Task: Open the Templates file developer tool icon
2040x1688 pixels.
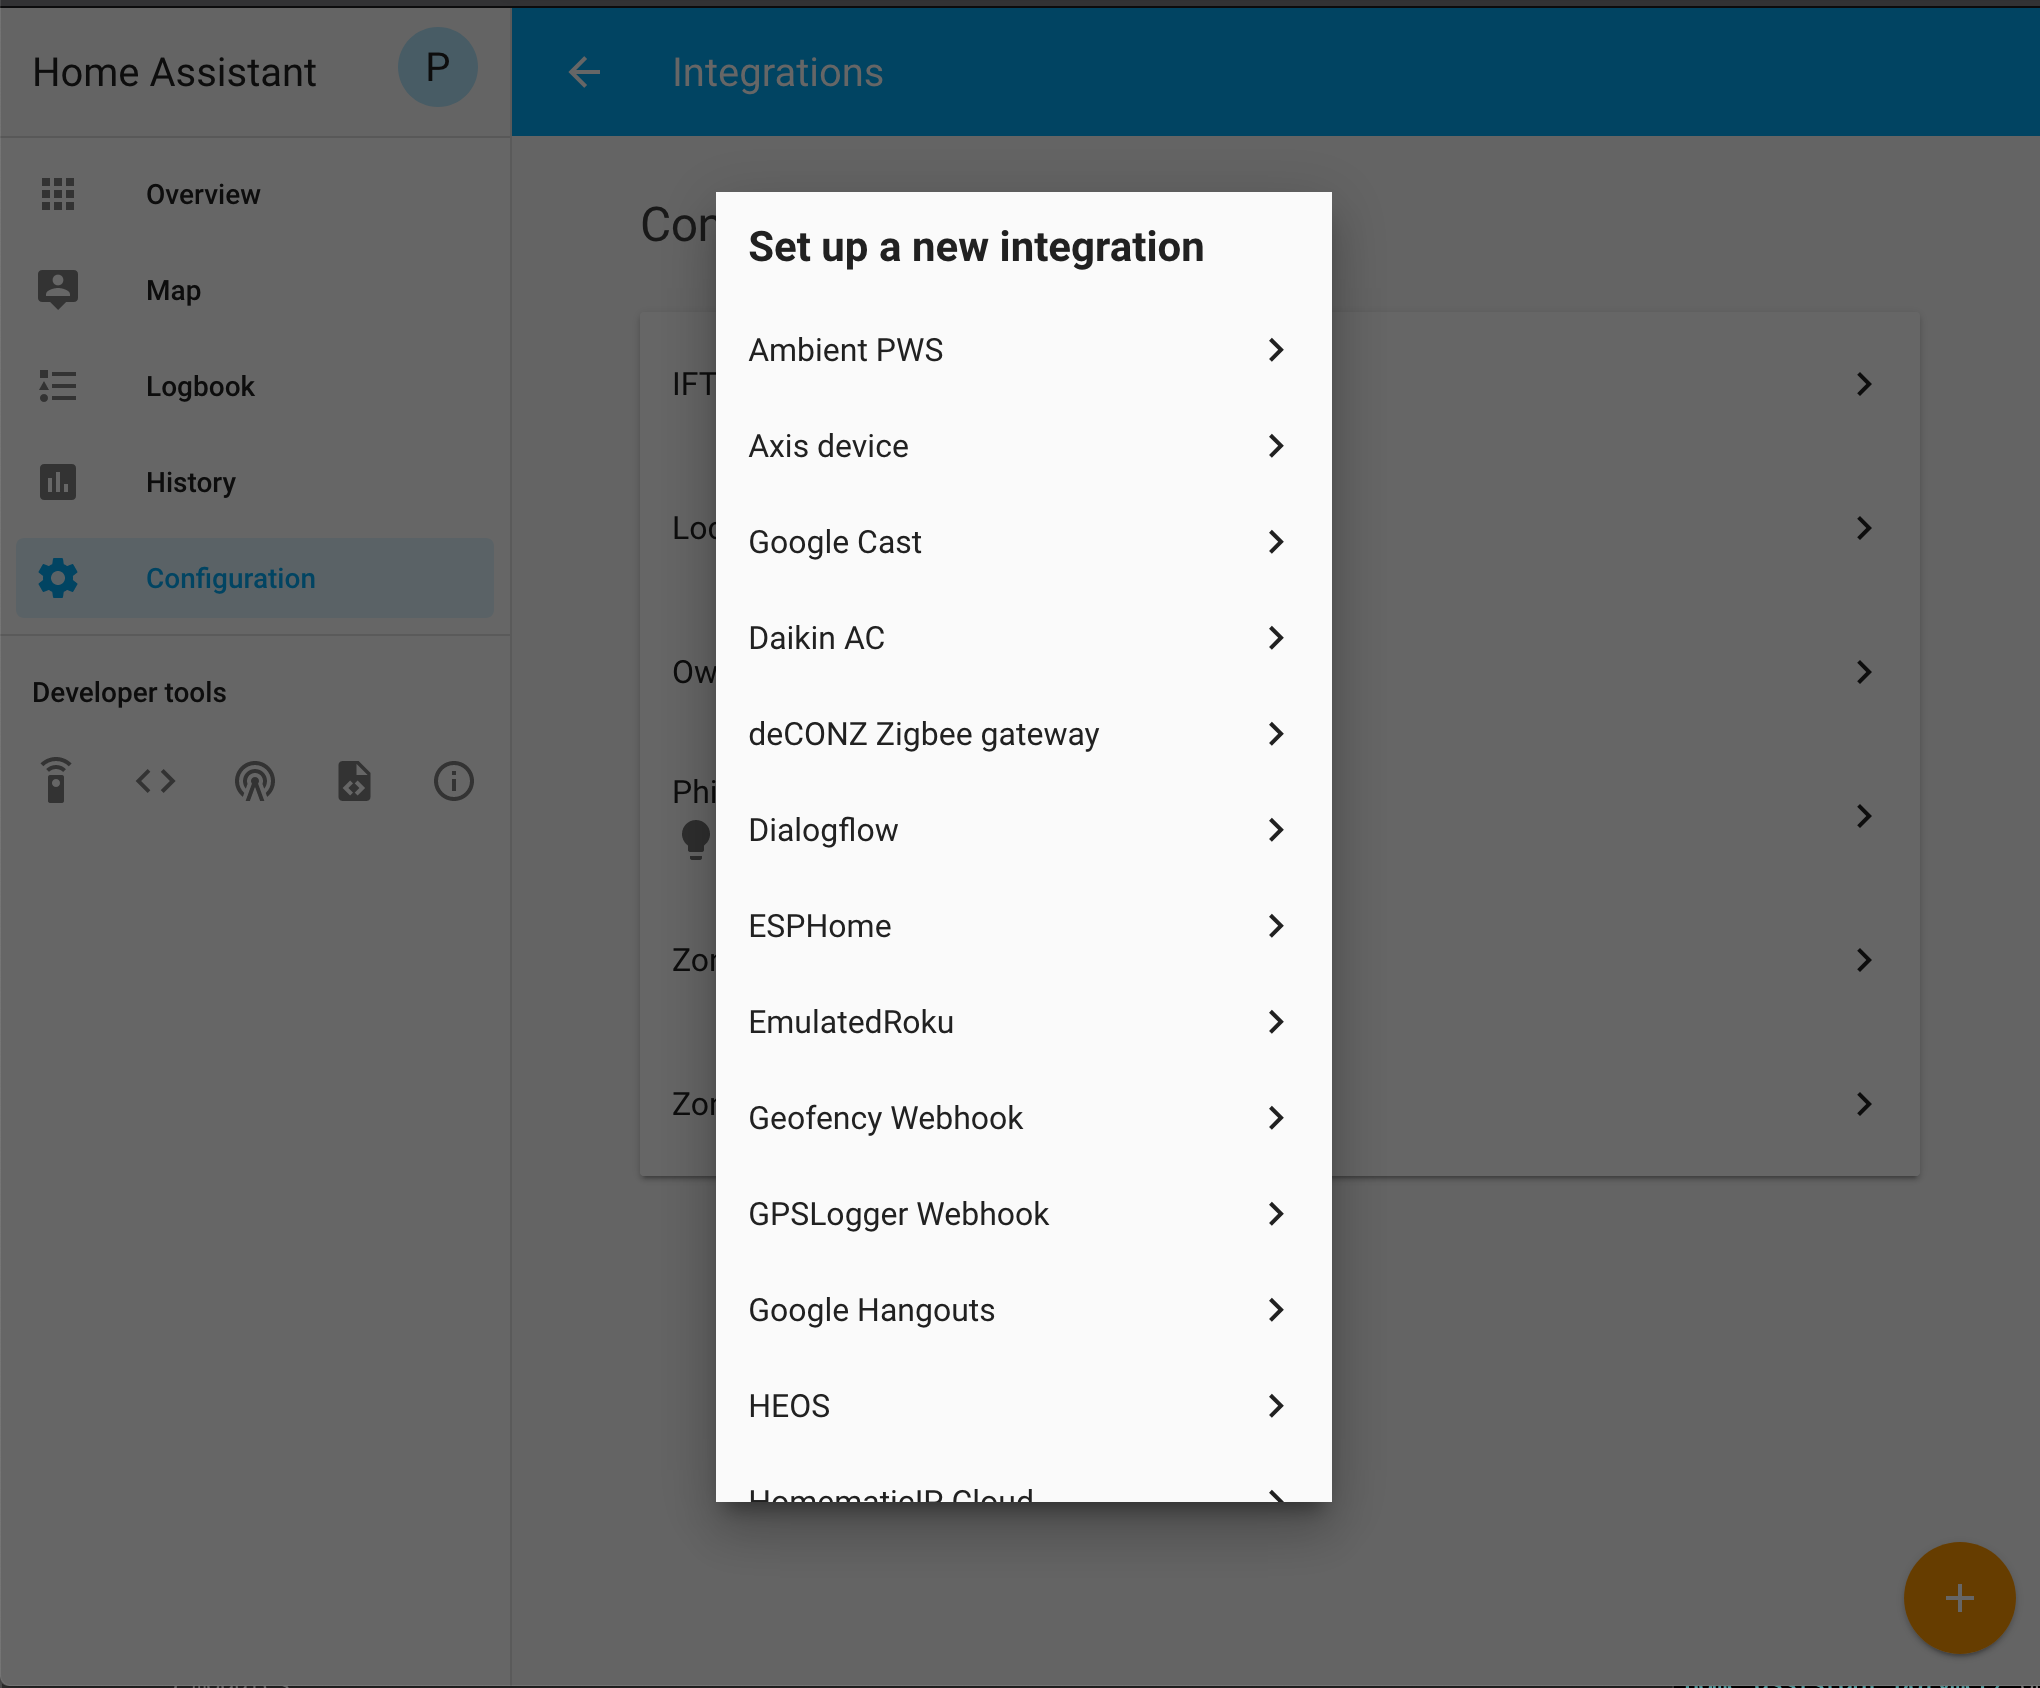Action: coord(354,781)
